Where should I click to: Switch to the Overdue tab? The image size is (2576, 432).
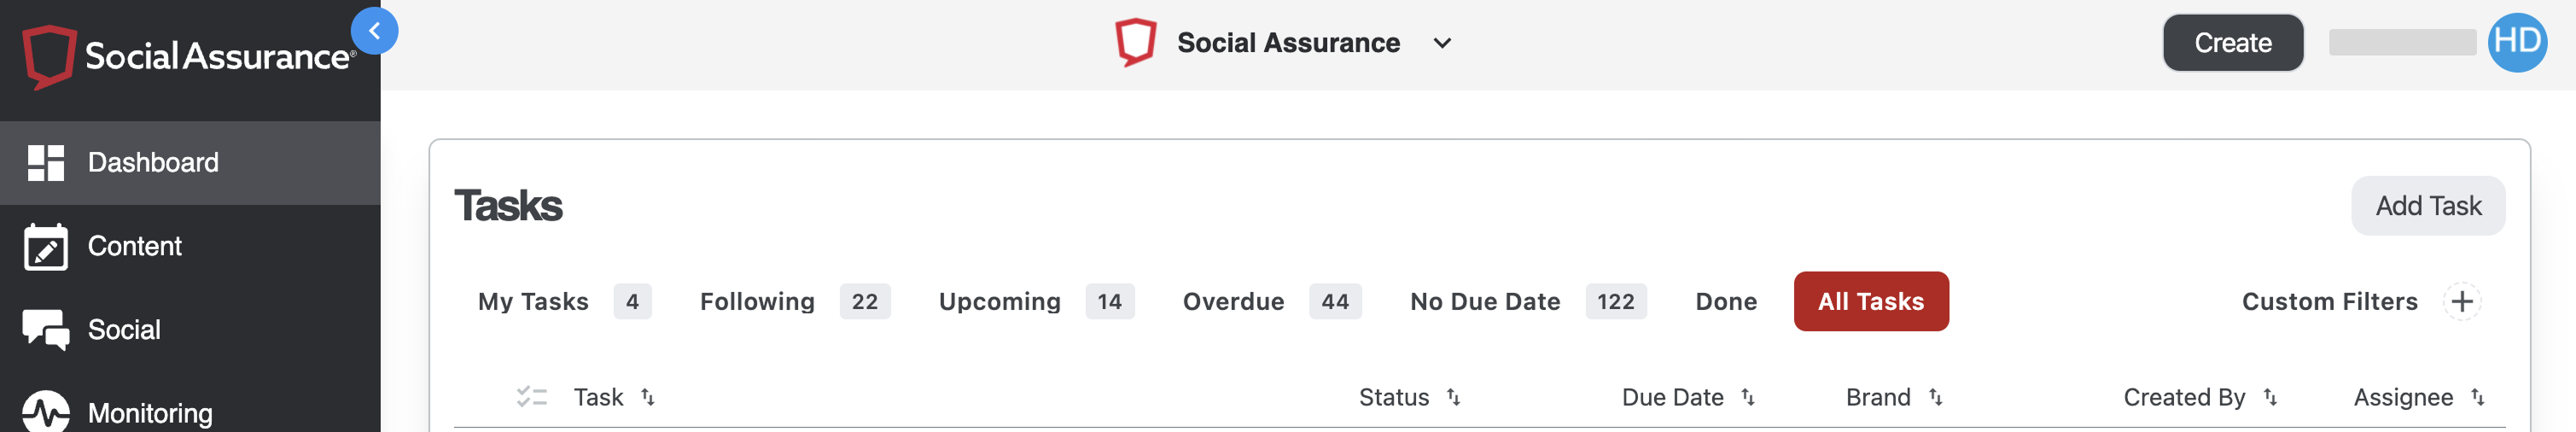pyautogui.click(x=1233, y=302)
